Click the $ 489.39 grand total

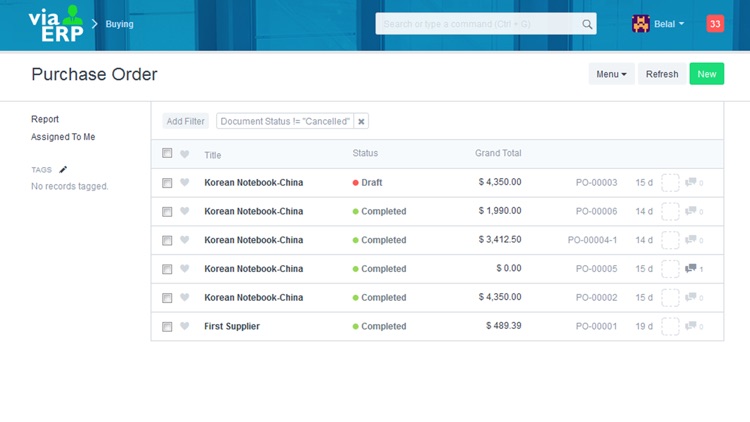point(504,325)
